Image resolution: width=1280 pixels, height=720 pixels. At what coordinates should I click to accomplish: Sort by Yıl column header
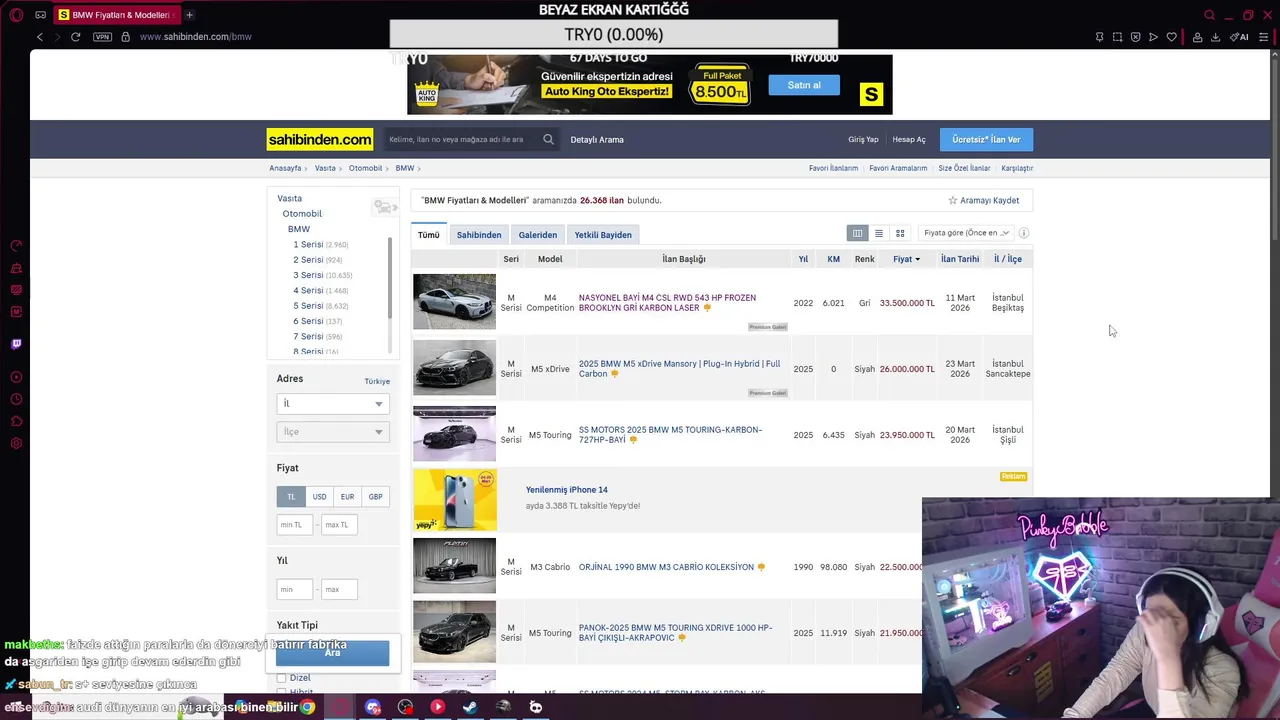tap(803, 259)
